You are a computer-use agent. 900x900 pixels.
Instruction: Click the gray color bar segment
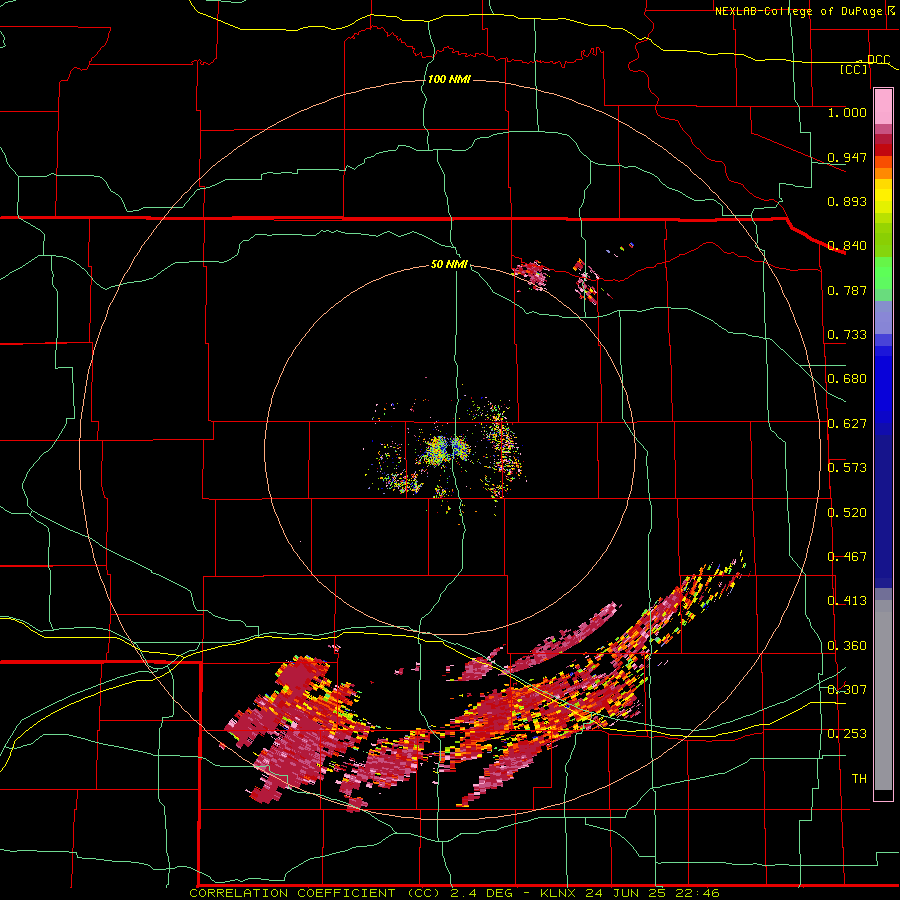click(x=883, y=695)
